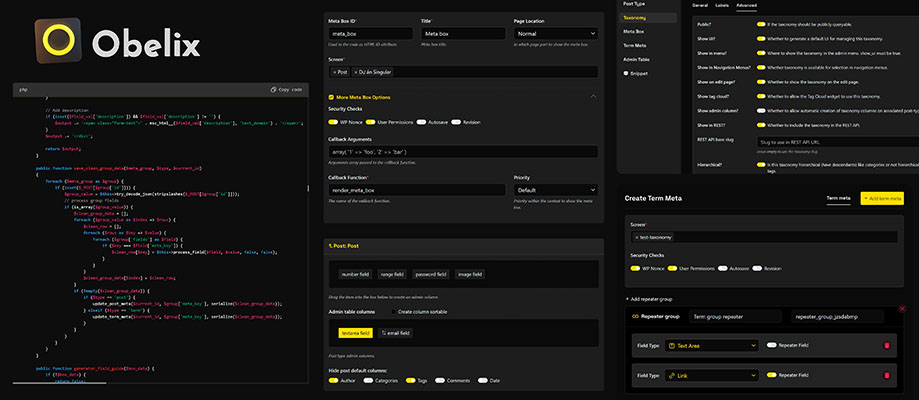This screenshot has height=400, width=919.
Task: Remove the repeater group with red X
Action: click(x=903, y=309)
